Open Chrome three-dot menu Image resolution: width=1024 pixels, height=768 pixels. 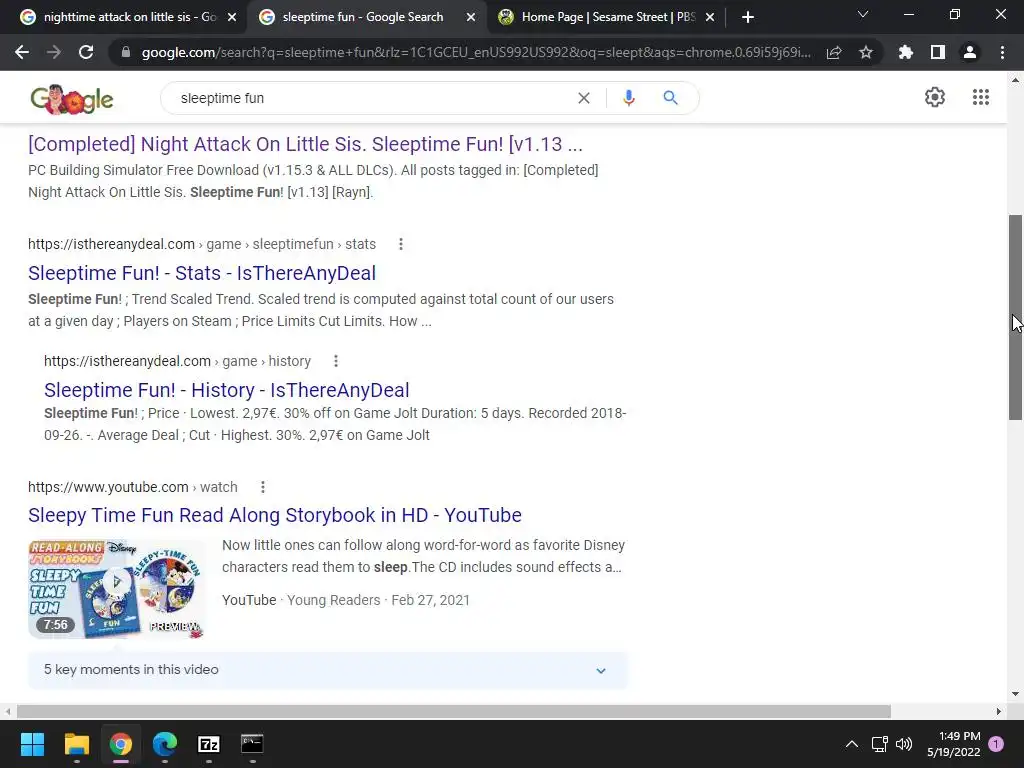1002,52
